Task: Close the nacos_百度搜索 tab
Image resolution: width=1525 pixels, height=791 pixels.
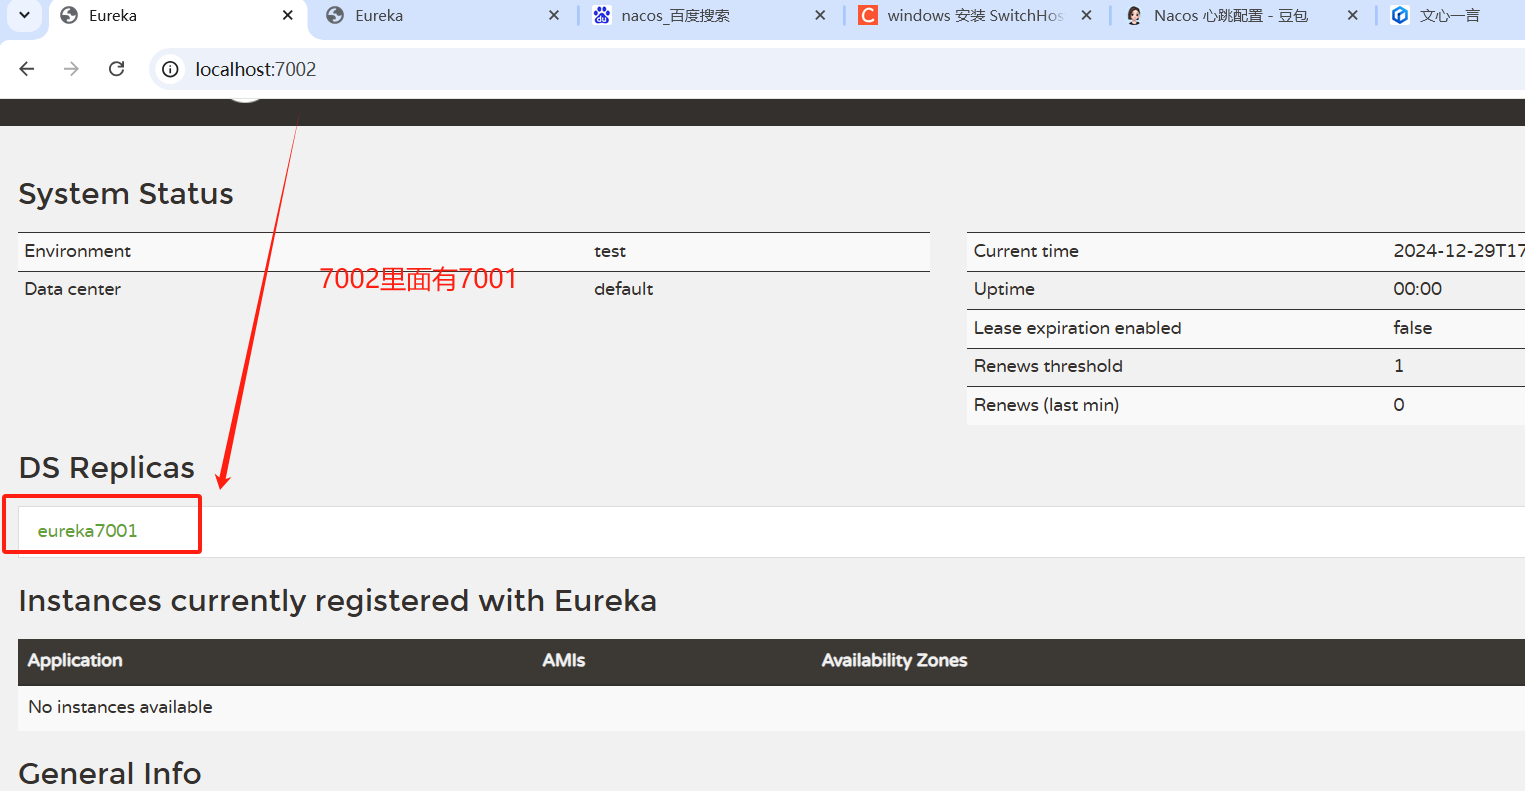Action: coord(820,16)
